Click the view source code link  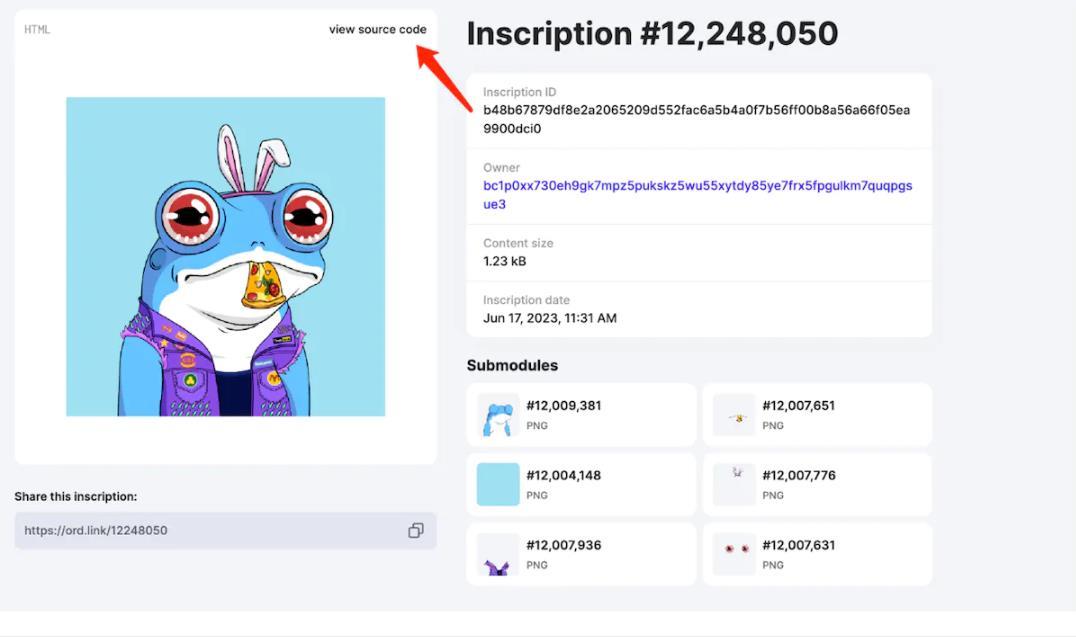(377, 29)
